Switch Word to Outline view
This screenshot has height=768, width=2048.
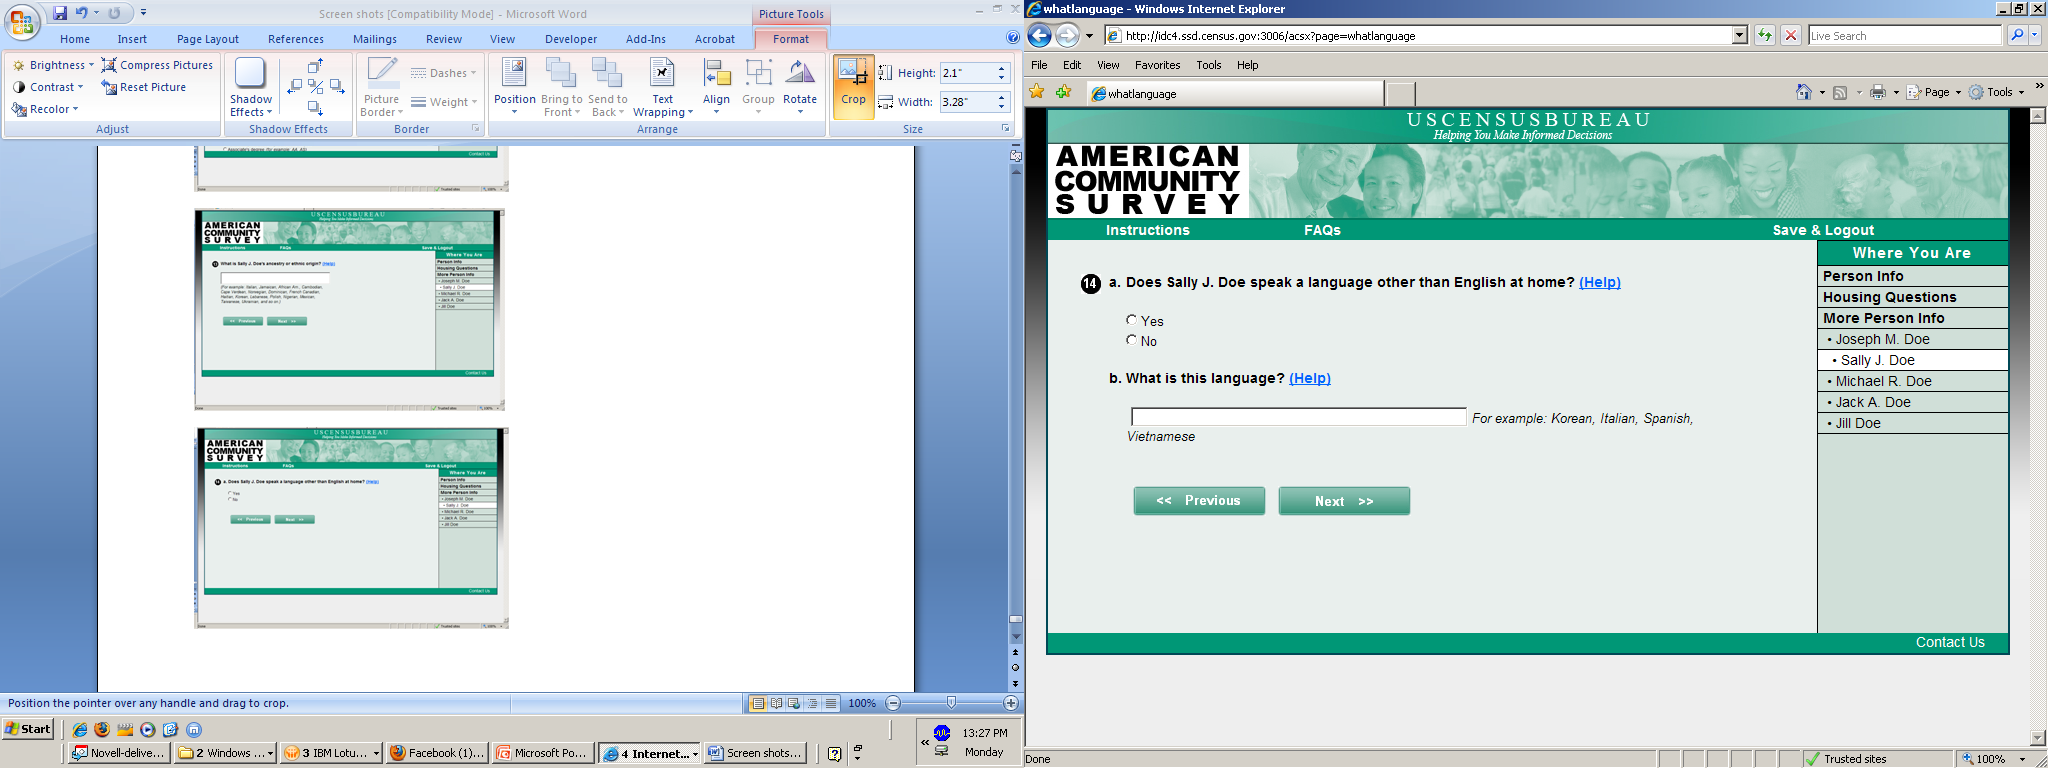(x=812, y=703)
